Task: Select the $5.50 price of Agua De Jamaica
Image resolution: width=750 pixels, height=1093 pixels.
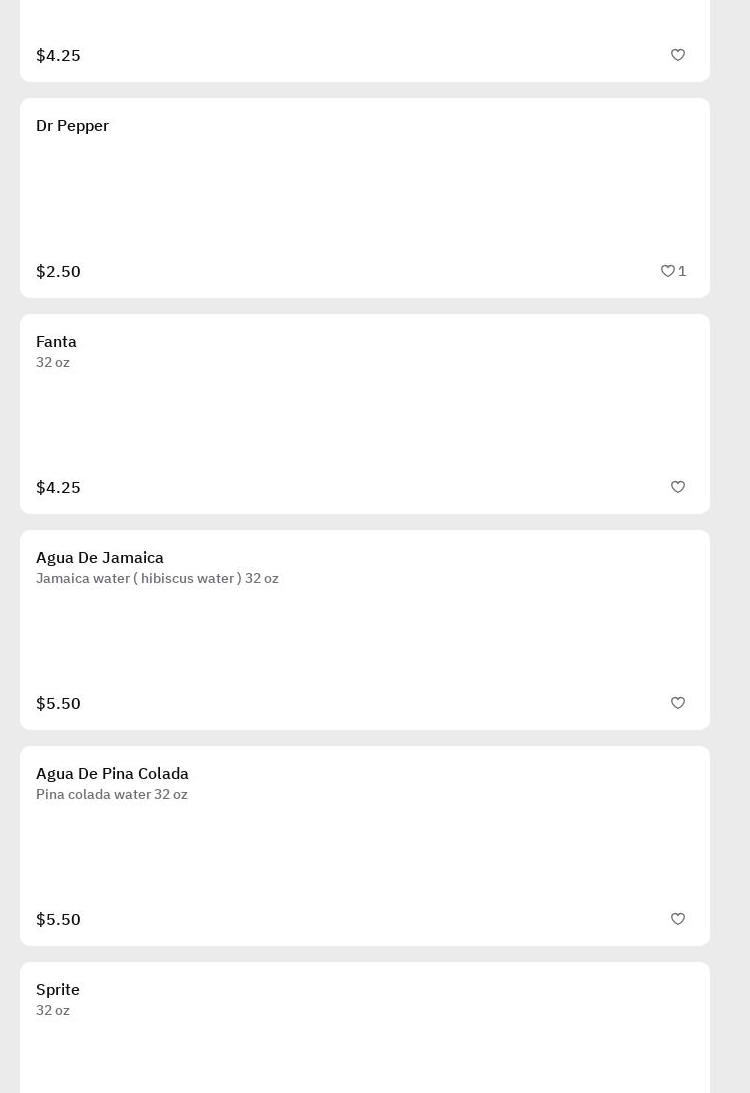Action: point(58,704)
